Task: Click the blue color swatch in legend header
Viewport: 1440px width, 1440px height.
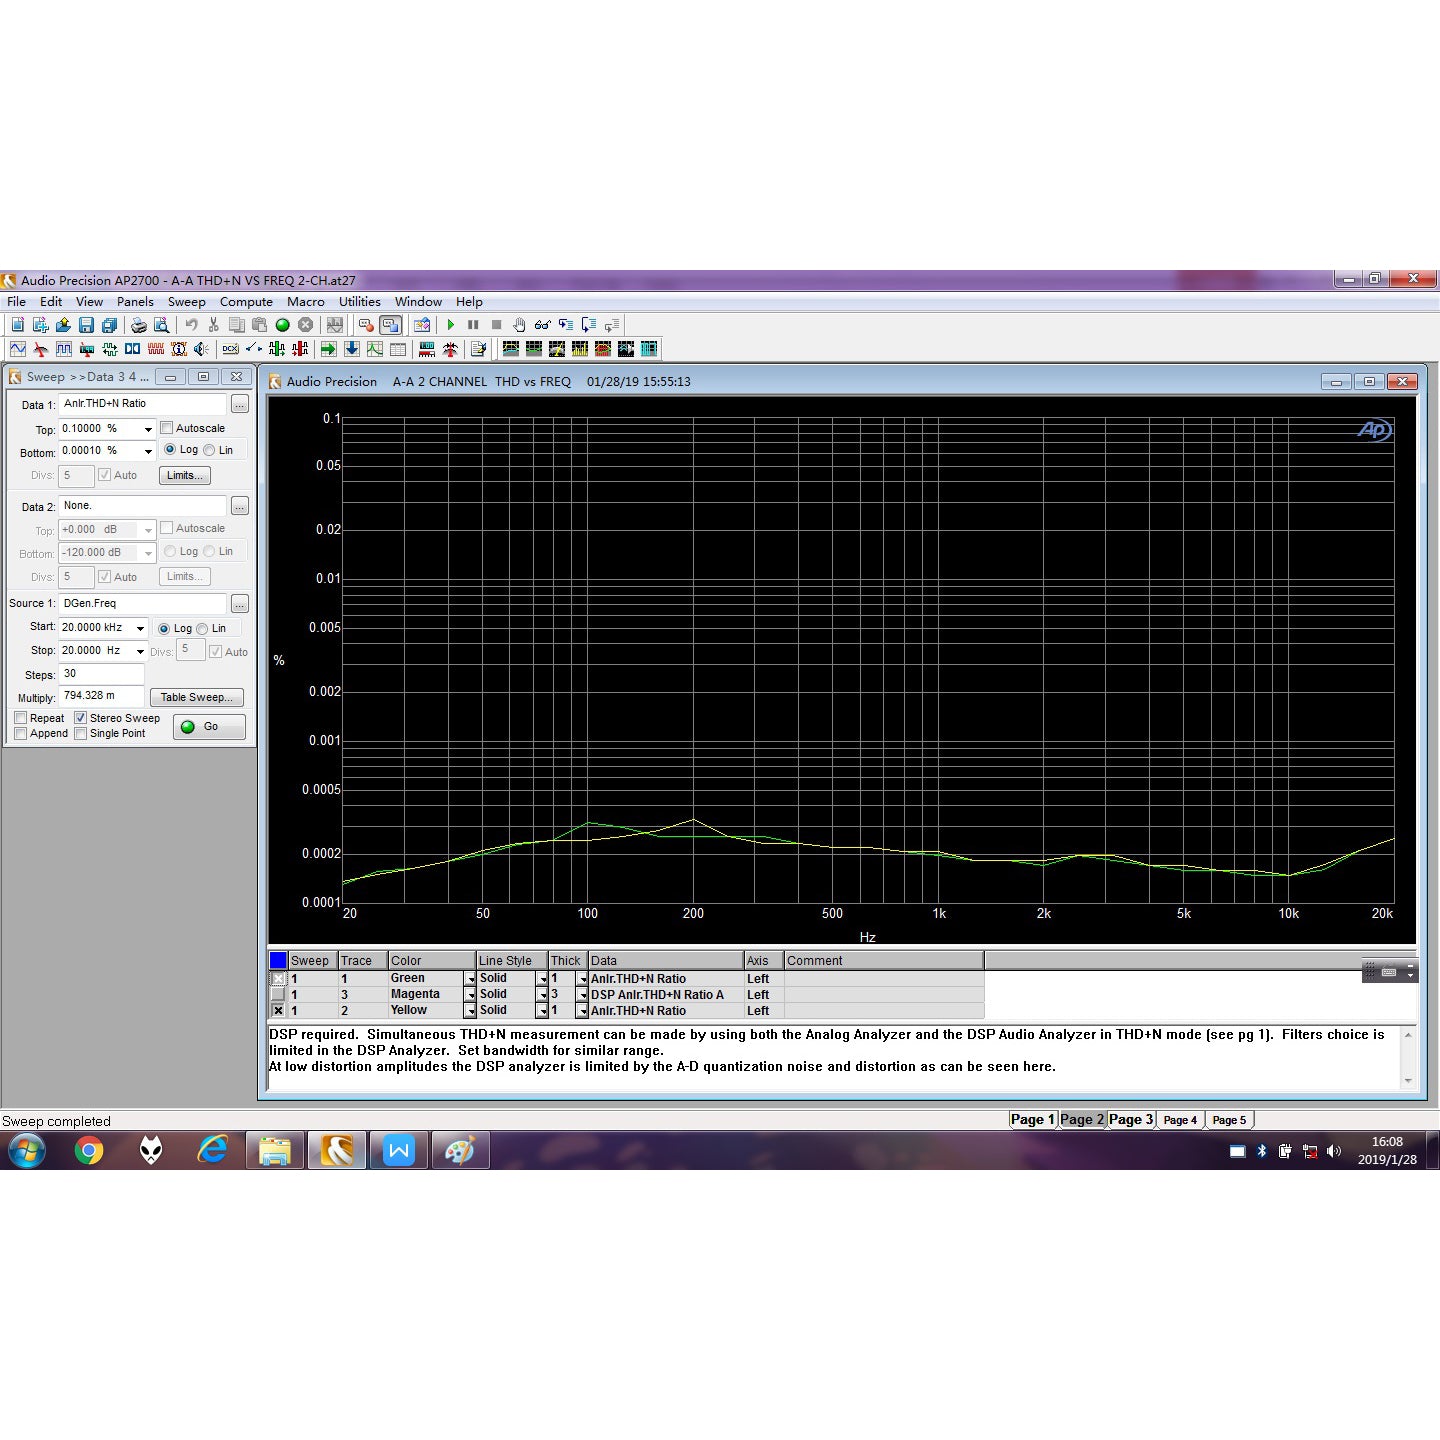Action: (x=278, y=960)
